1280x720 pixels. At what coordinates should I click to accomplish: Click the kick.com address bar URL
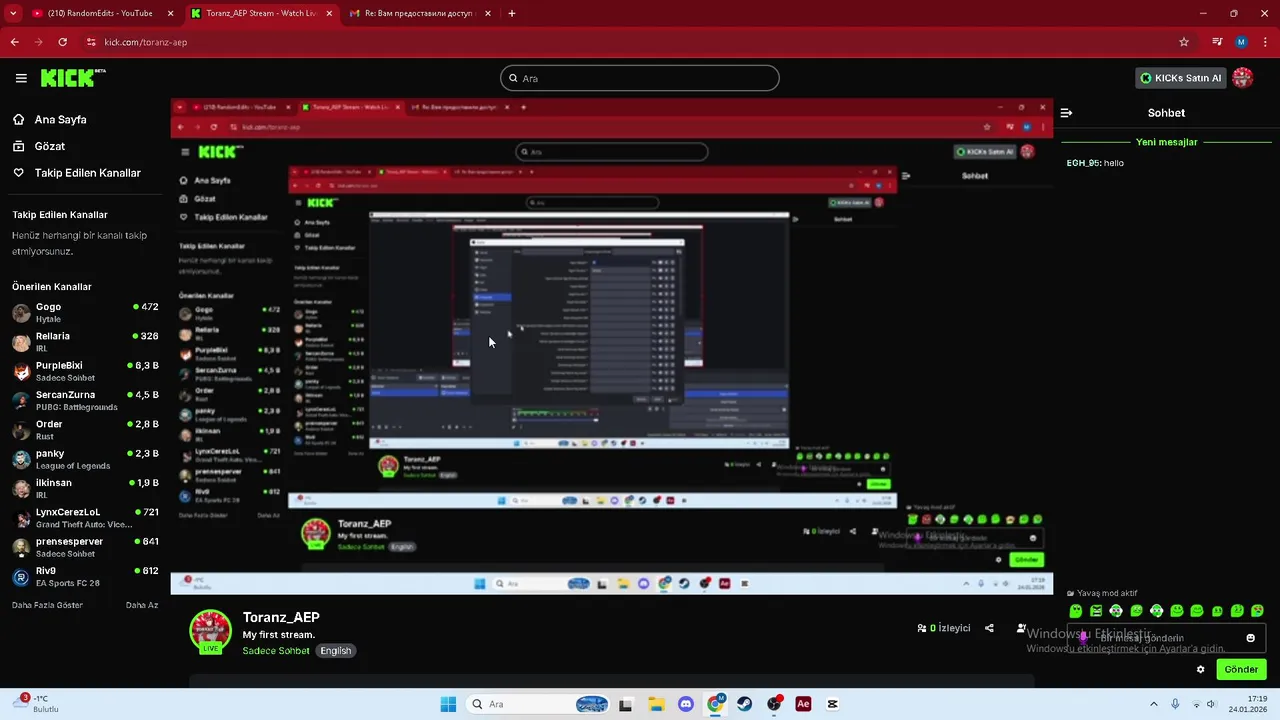point(146,42)
